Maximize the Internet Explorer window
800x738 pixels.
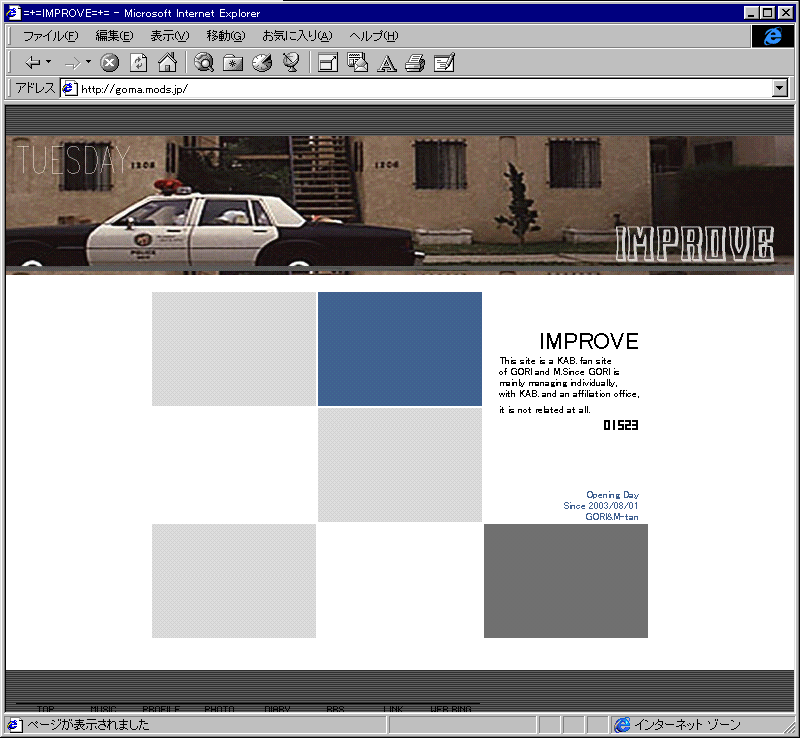pos(768,13)
